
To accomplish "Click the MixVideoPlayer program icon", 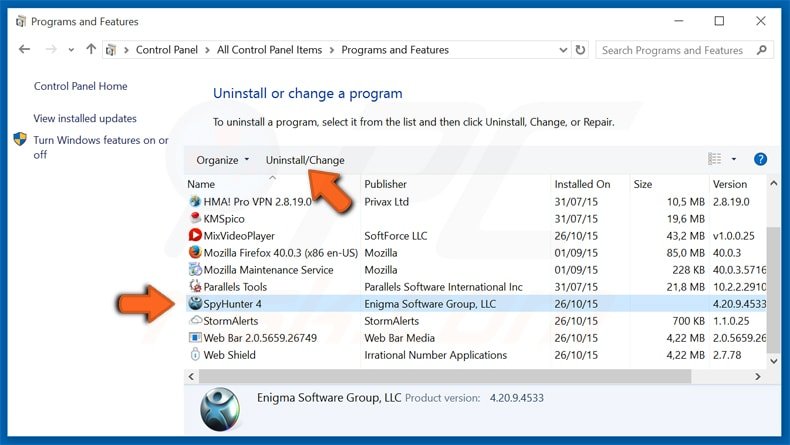I will tap(195, 235).
